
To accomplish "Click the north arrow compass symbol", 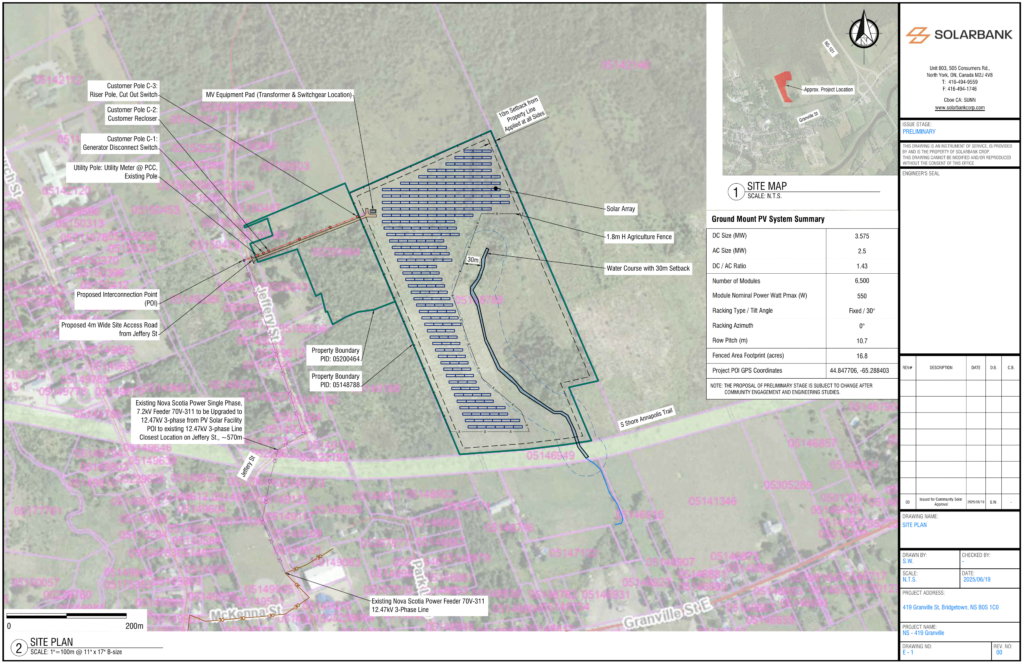I will coord(864,31).
